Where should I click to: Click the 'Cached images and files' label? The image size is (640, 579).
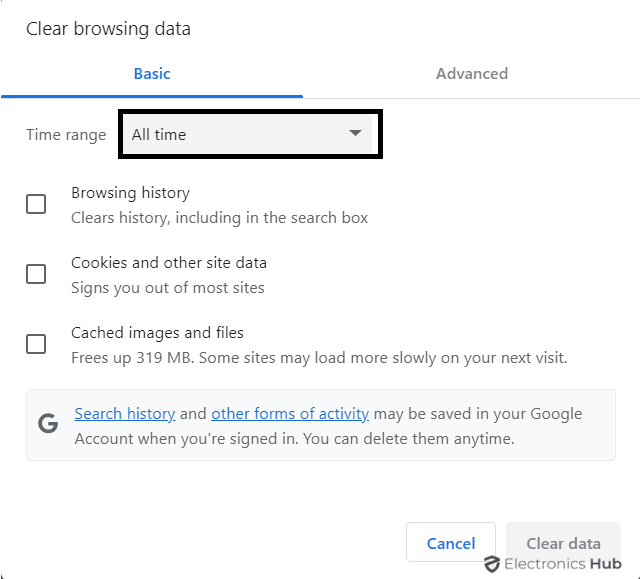(x=157, y=333)
